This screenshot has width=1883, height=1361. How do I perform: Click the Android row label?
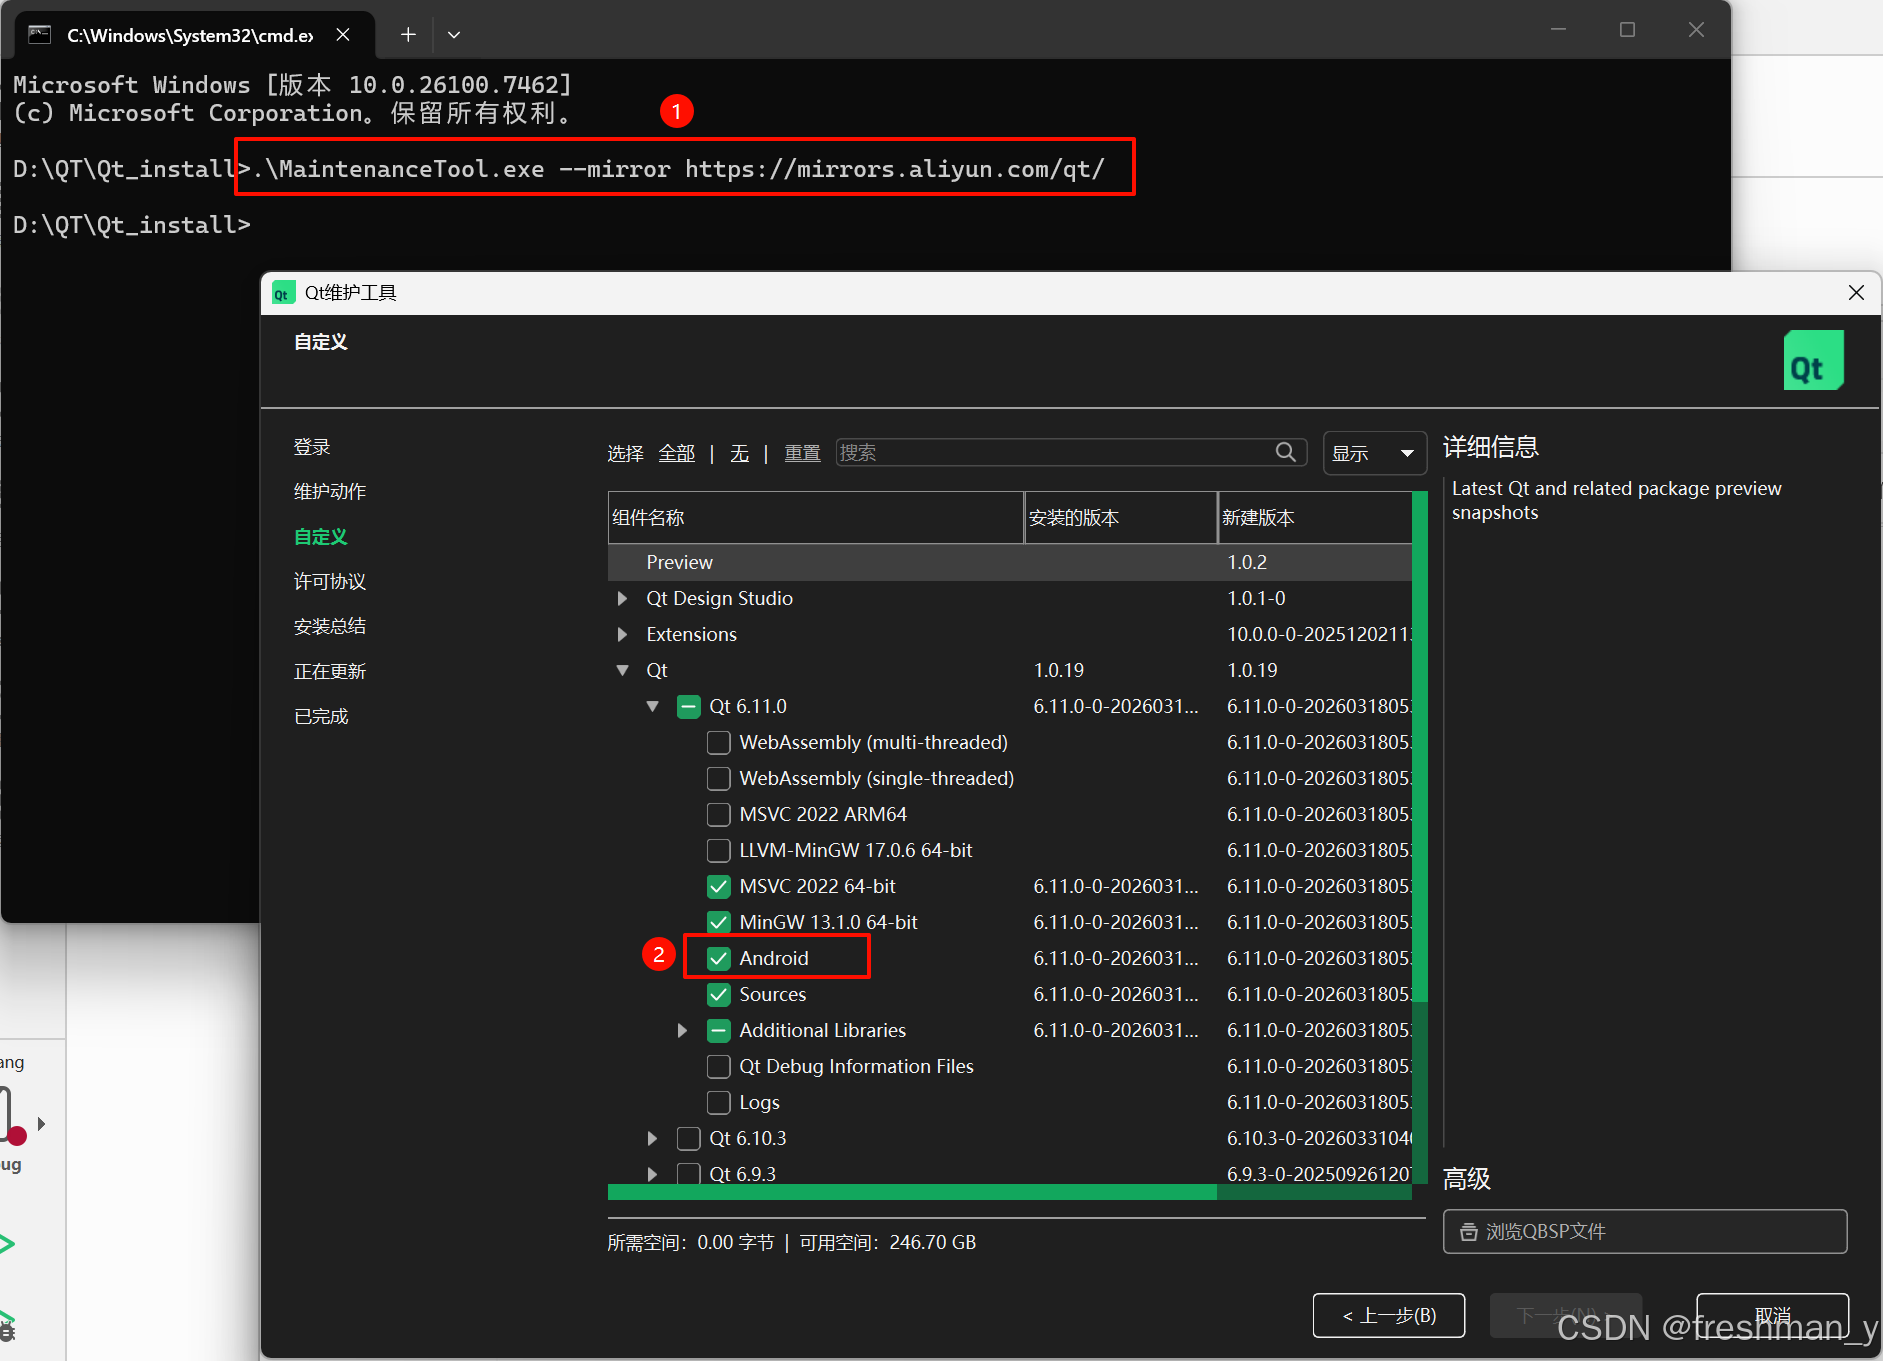point(774,958)
